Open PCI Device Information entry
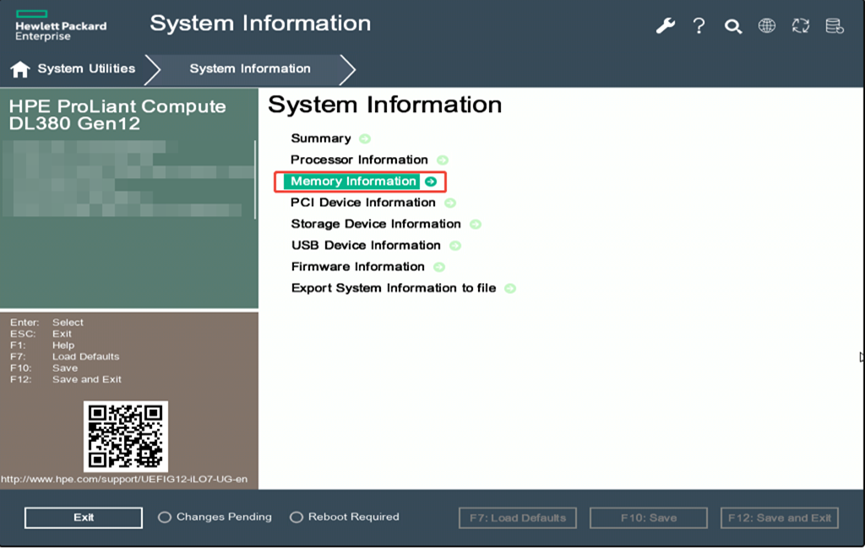Image resolution: width=865 pixels, height=549 pixels. click(363, 203)
